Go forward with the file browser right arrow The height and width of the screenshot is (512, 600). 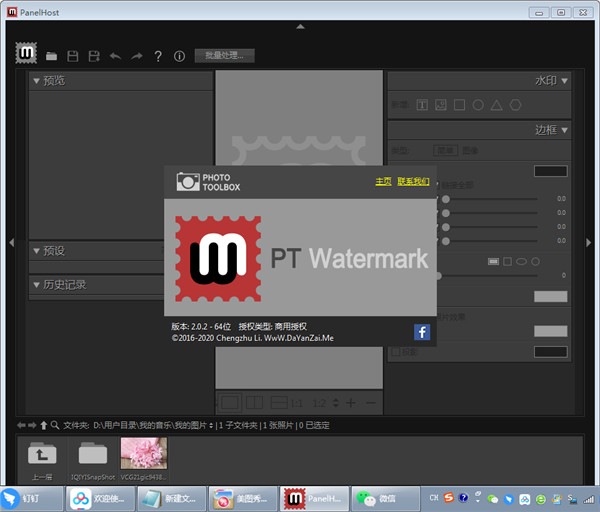32,425
